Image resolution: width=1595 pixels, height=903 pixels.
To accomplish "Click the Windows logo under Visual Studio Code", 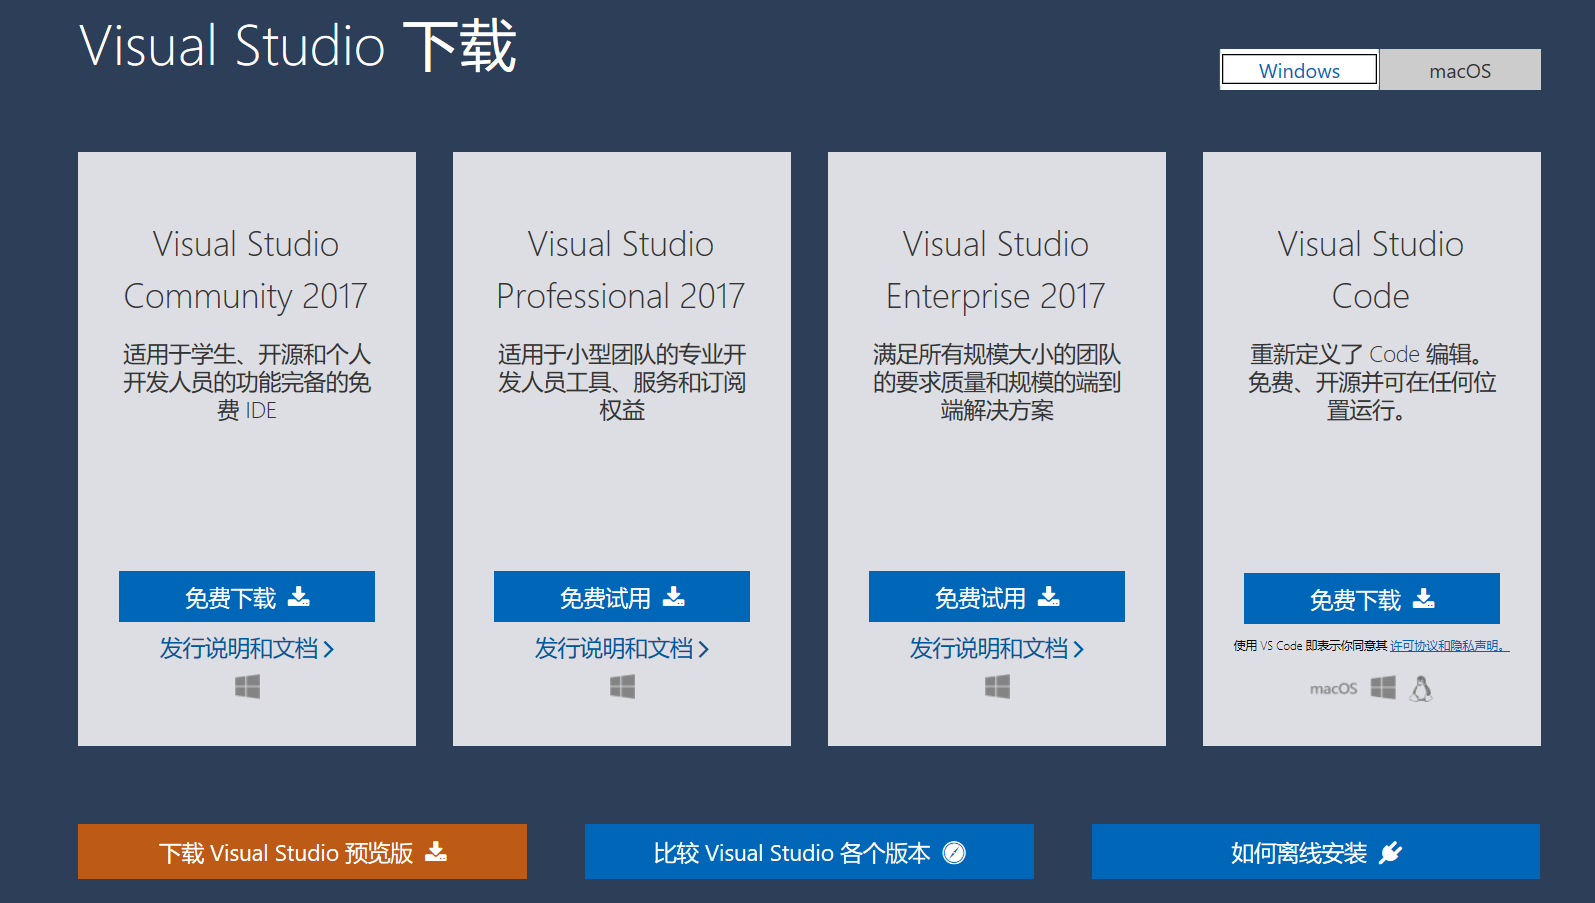I will click(1383, 688).
